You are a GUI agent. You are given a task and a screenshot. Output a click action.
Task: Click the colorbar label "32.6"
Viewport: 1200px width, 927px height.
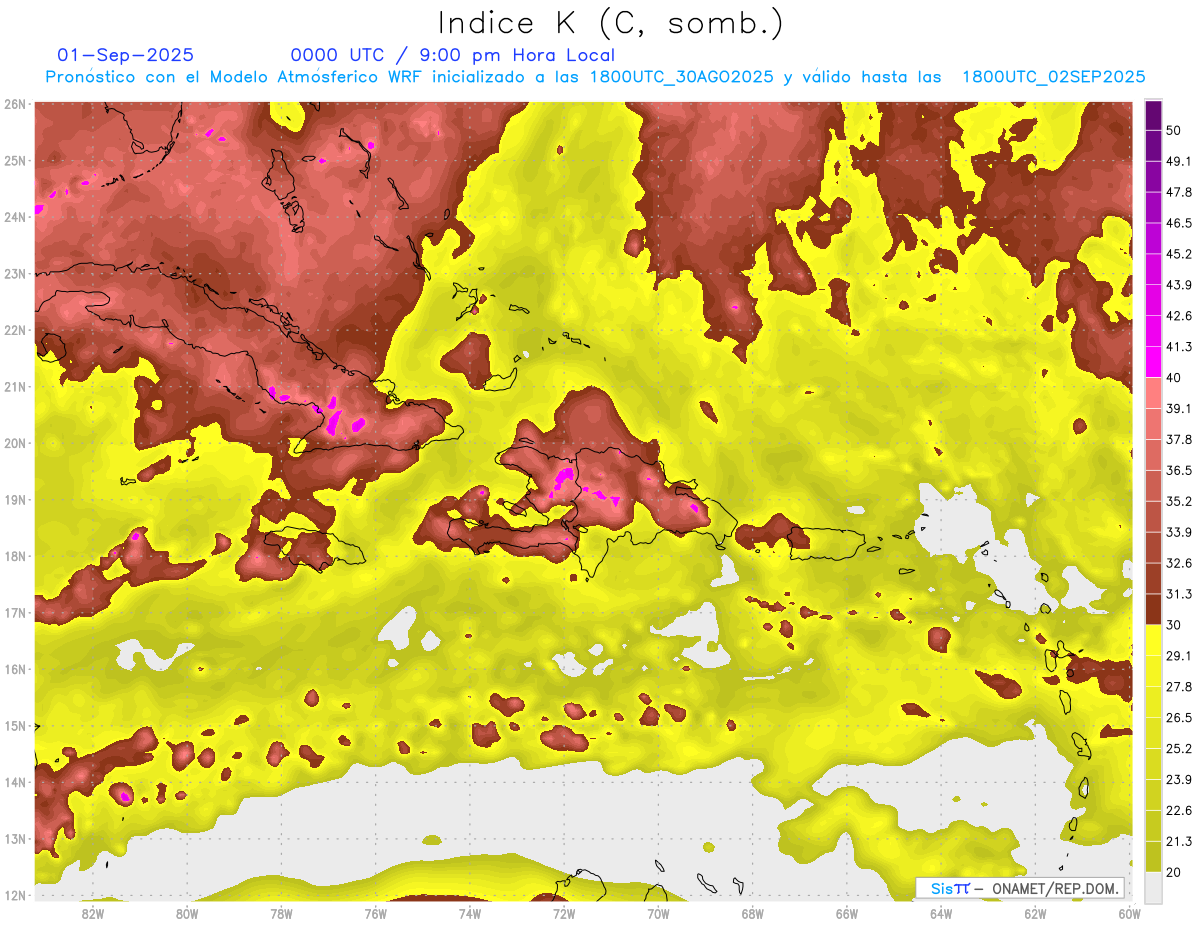tap(1178, 563)
